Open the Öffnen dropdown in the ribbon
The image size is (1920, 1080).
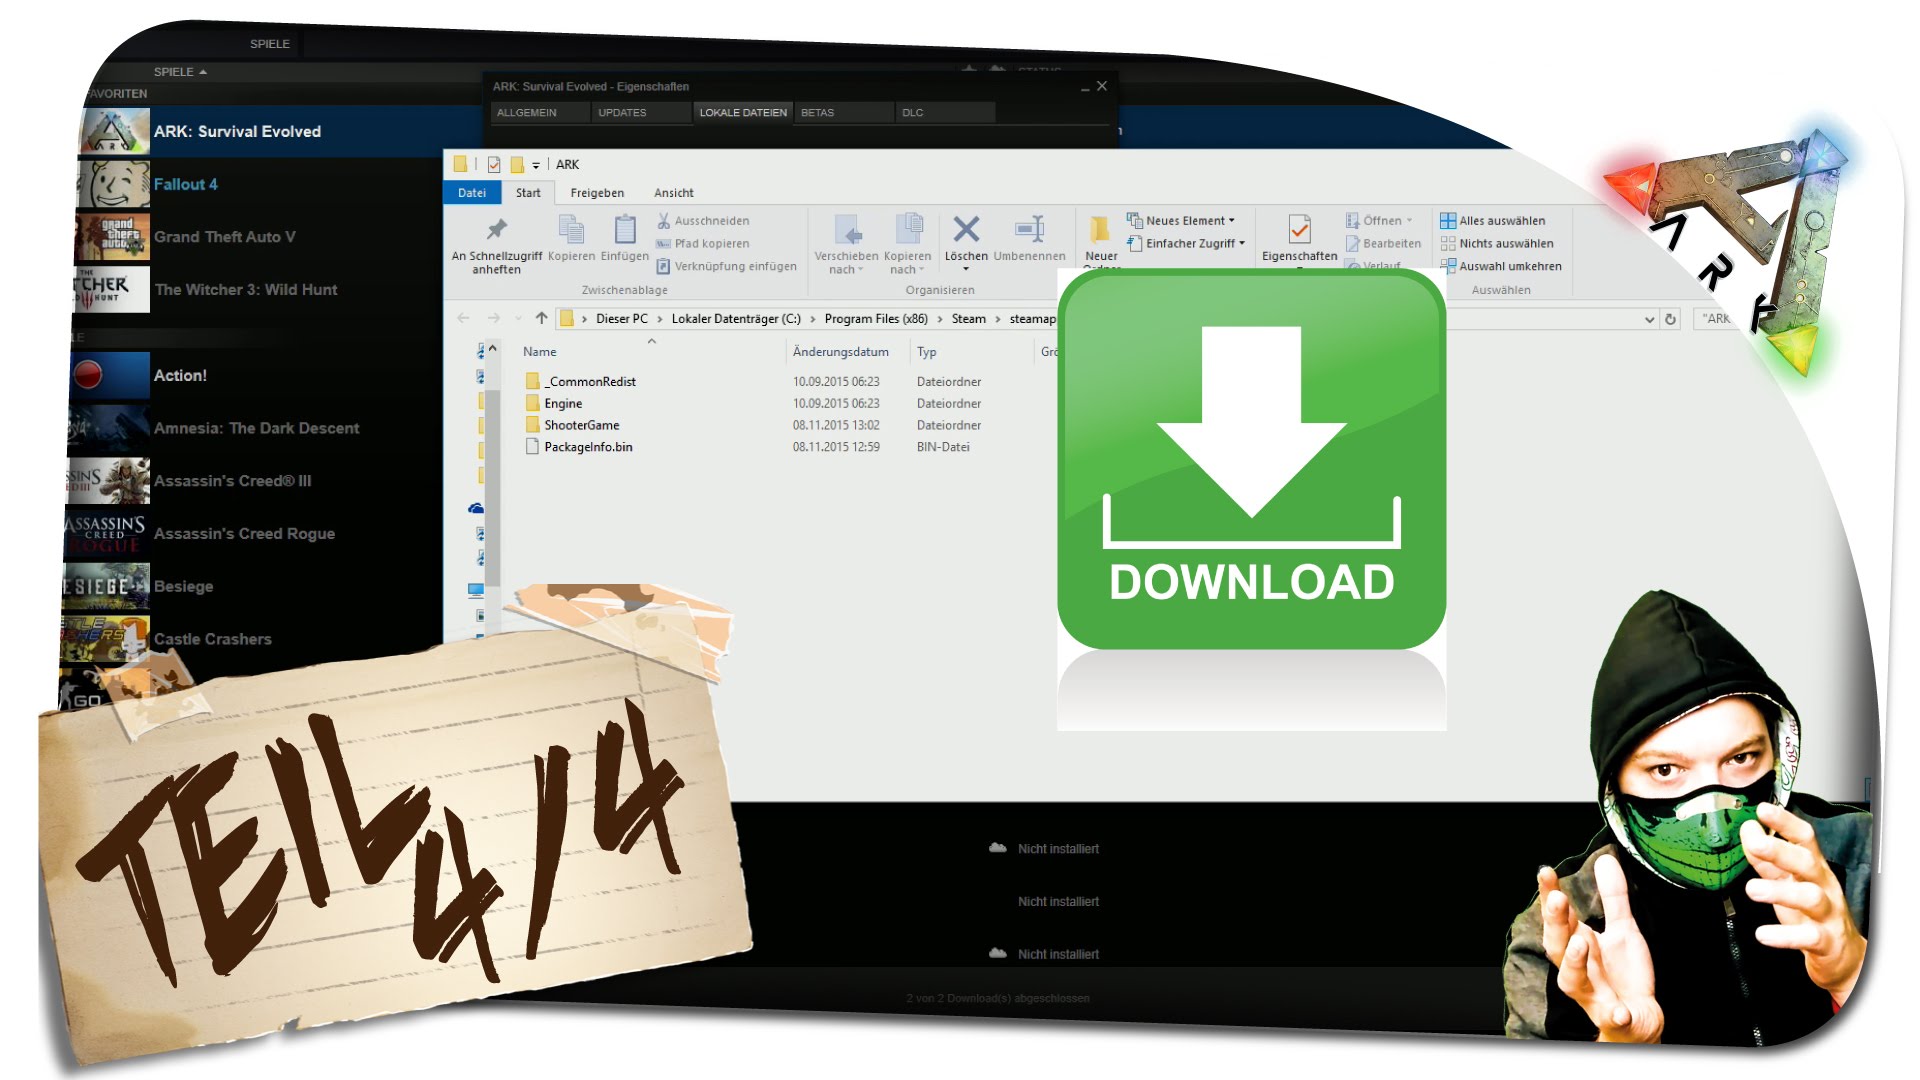[x=1410, y=221]
